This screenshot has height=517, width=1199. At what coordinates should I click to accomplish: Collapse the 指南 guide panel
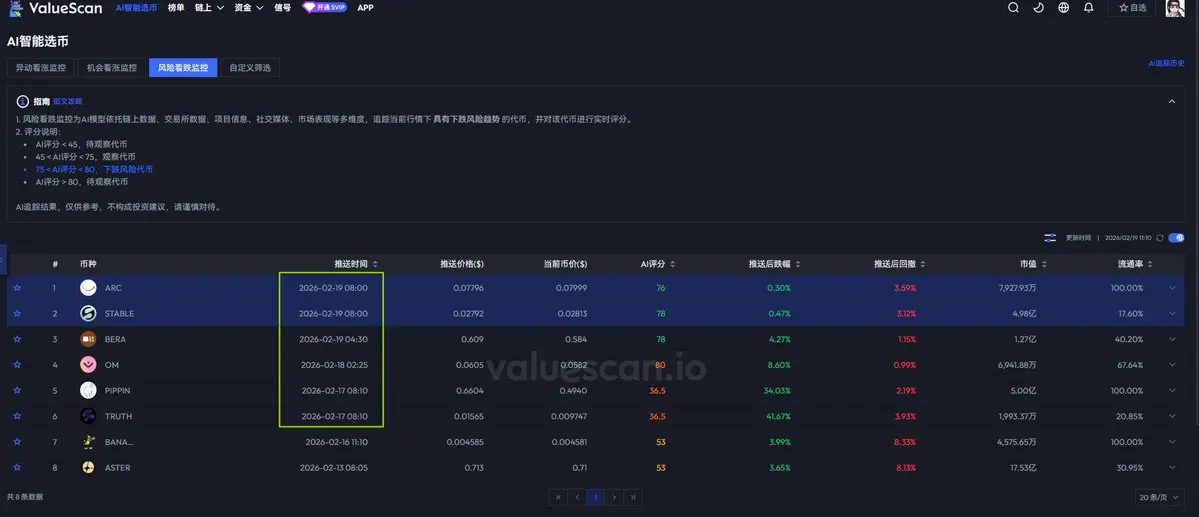click(1171, 101)
